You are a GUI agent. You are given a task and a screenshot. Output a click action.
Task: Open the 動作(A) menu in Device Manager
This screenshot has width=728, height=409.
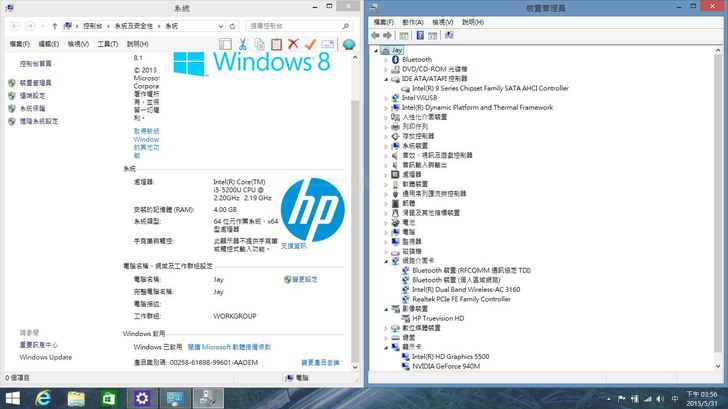tap(413, 21)
